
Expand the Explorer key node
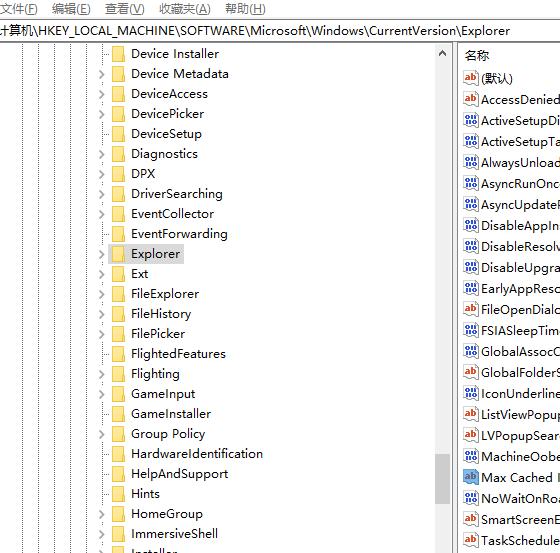point(101,254)
